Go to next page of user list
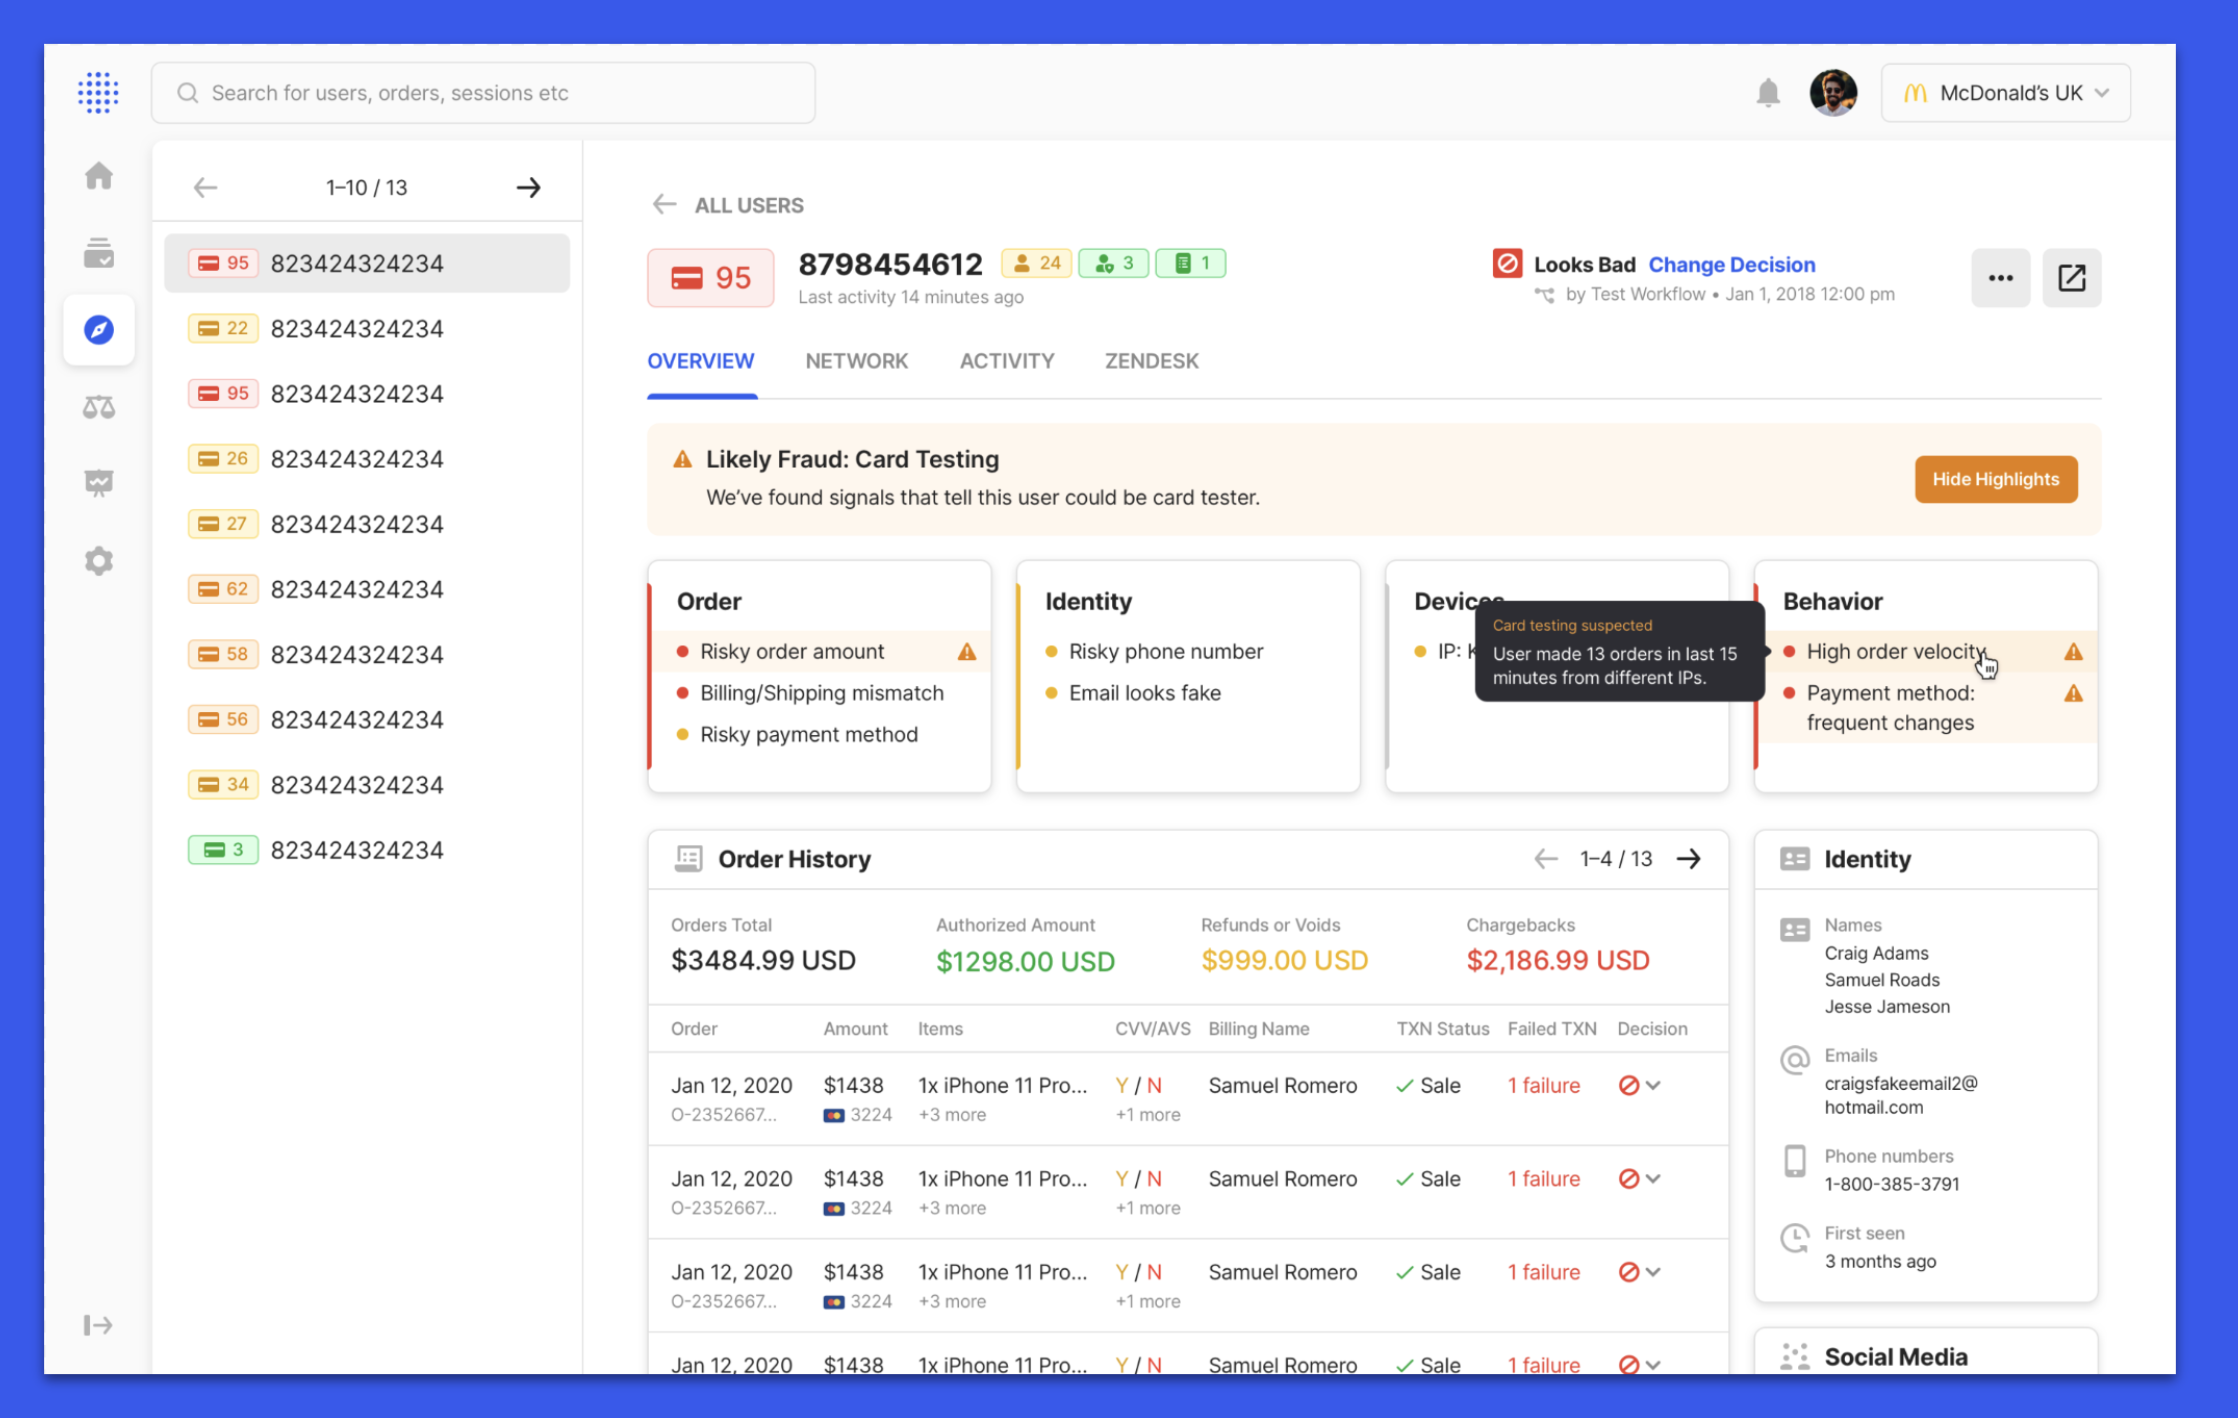The height and width of the screenshot is (1418, 2238). click(x=528, y=187)
